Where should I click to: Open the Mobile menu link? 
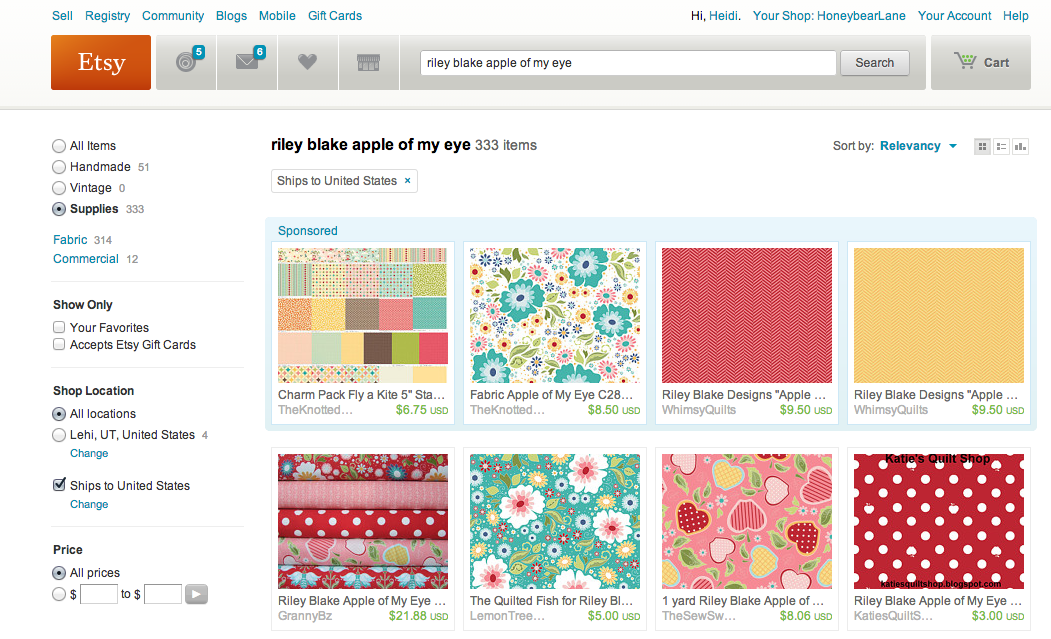pyautogui.click(x=277, y=15)
